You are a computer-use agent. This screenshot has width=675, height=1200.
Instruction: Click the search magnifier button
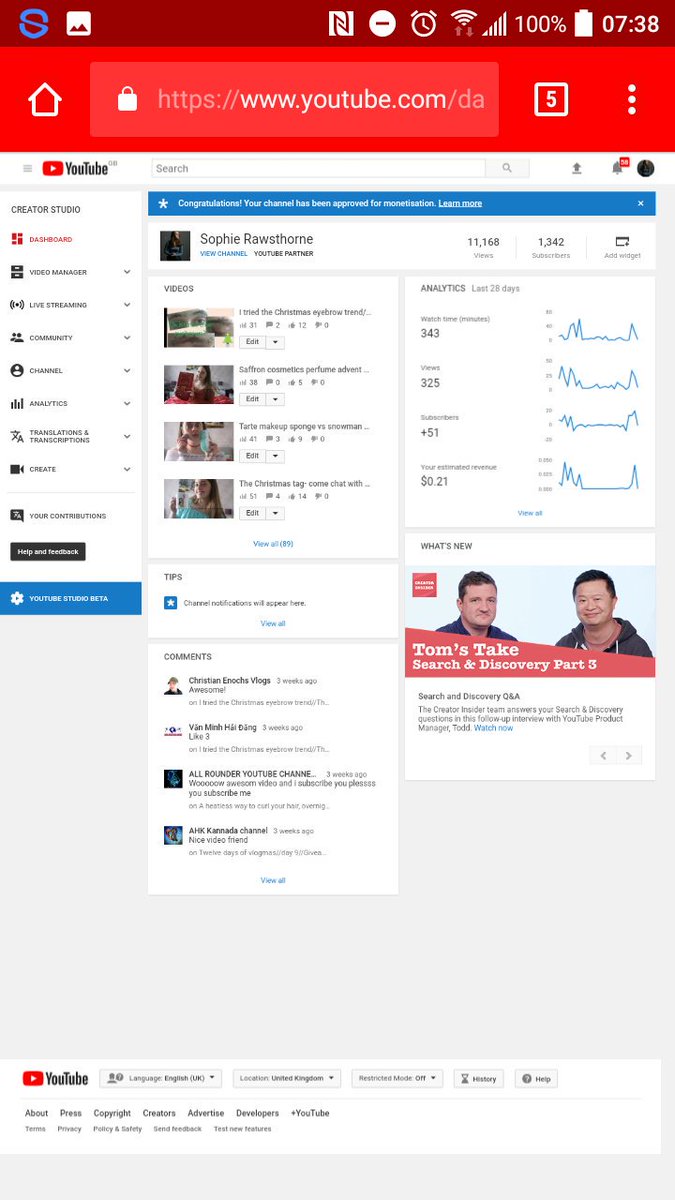508,169
